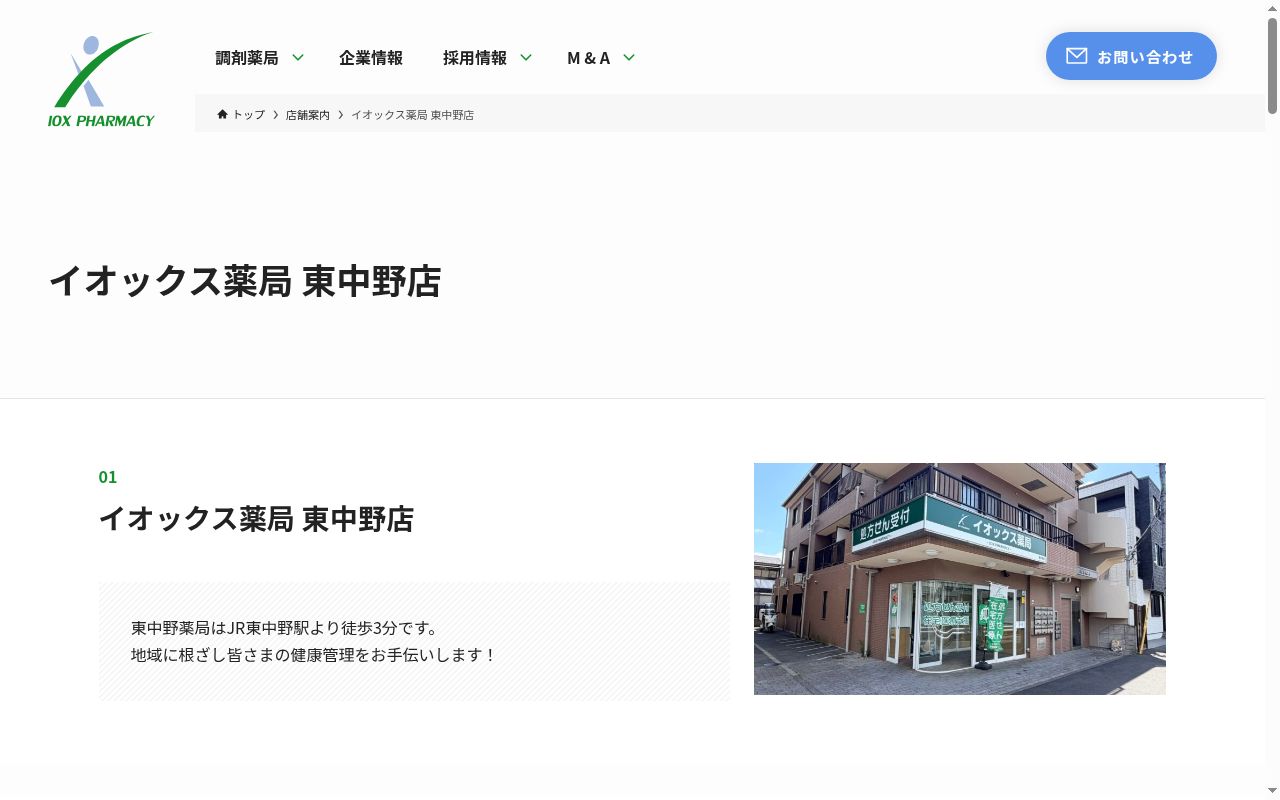Open the M＆A menu item
Viewport: 1280px width, 800px height.
[589, 57]
